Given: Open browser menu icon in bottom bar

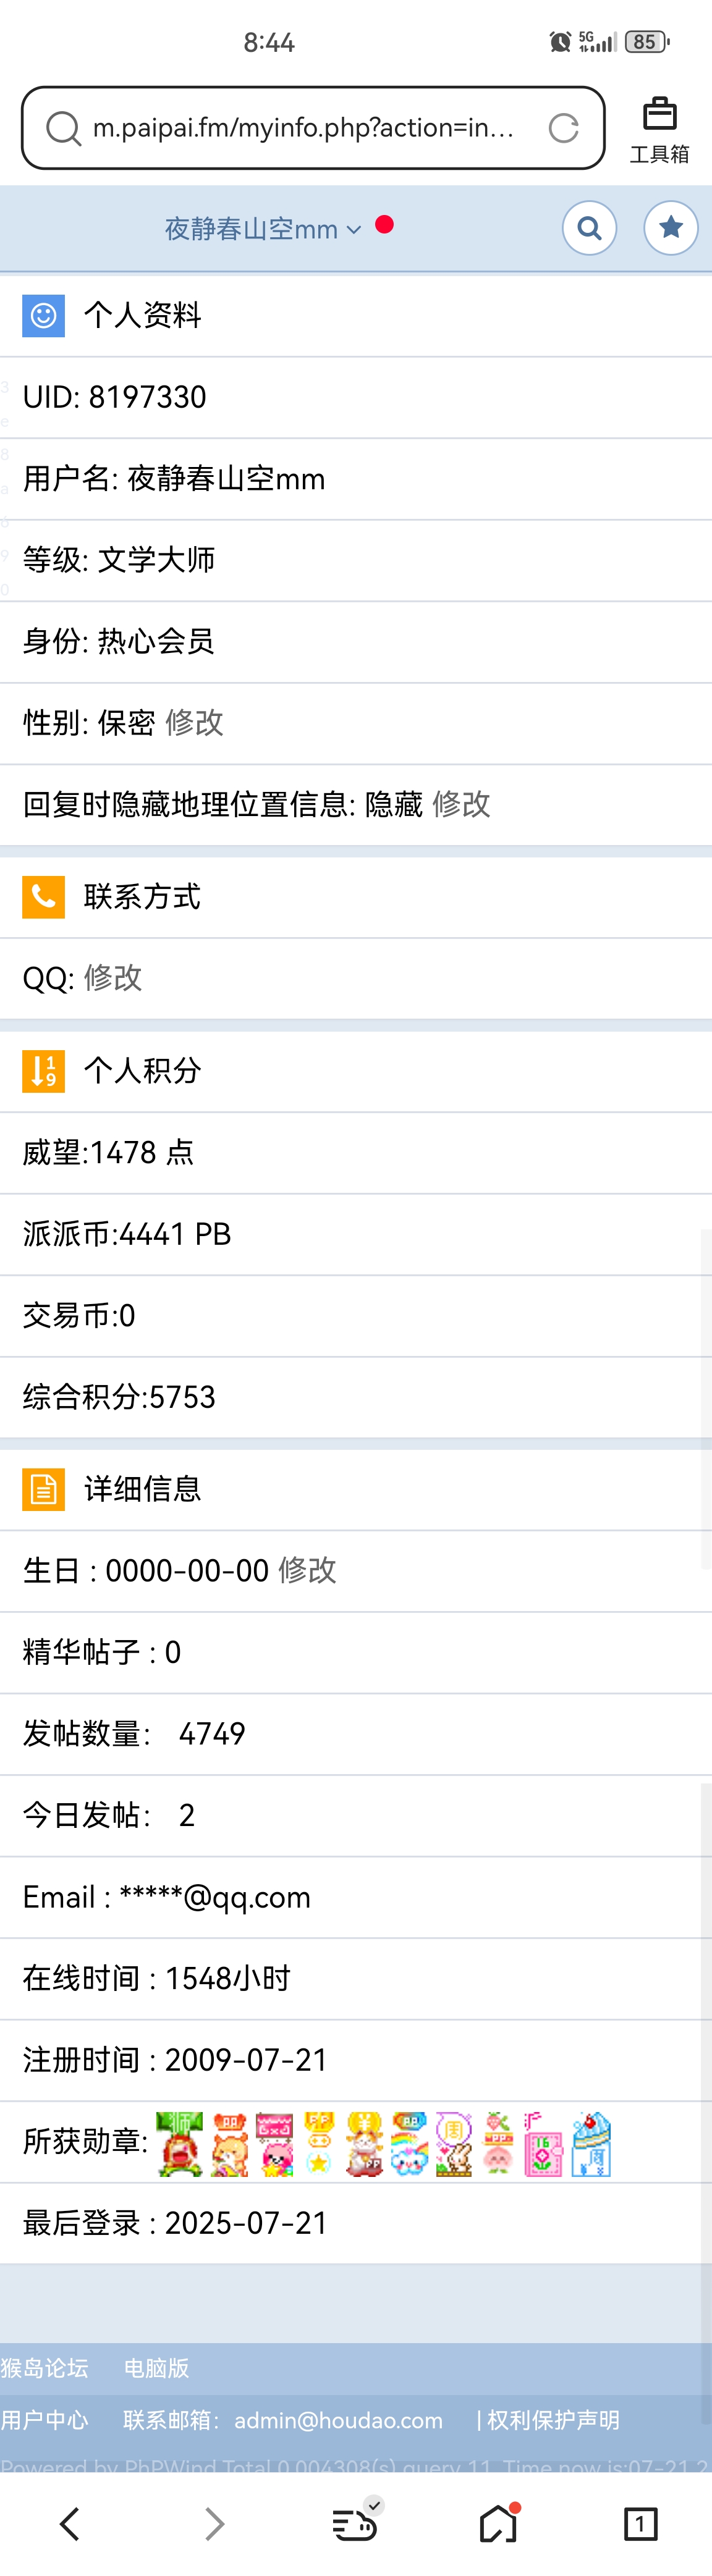Looking at the screenshot, I should point(355,2523).
